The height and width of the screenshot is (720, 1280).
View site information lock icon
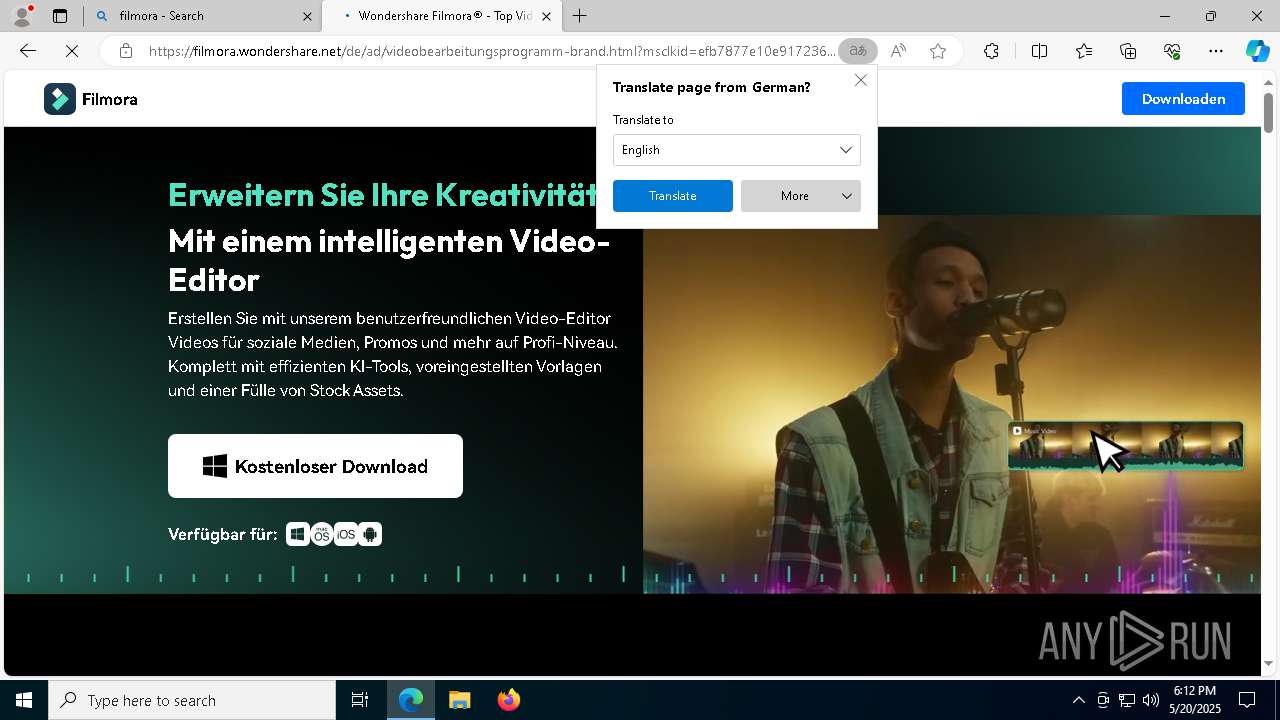[x=125, y=51]
